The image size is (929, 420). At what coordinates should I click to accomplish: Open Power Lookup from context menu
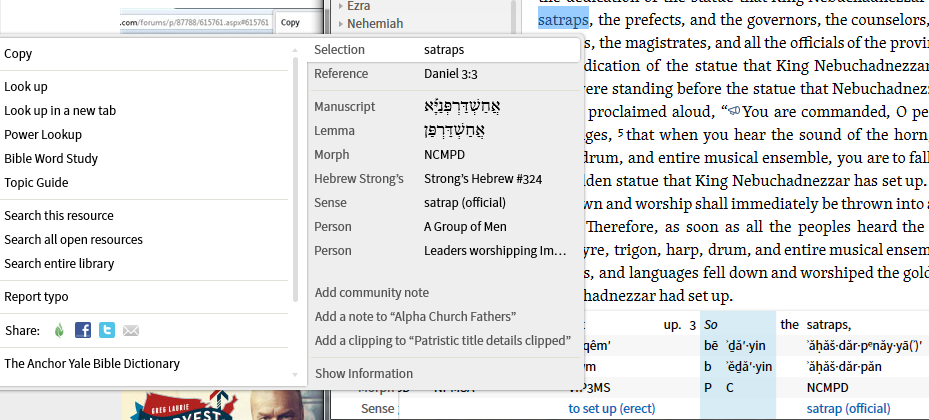coord(43,135)
